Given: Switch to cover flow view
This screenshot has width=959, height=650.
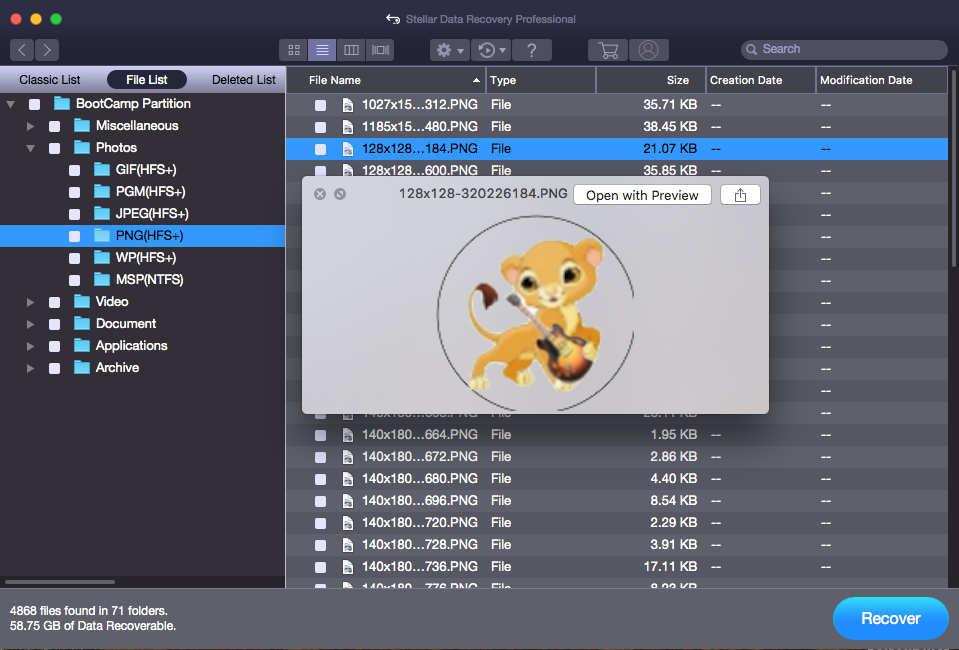Looking at the screenshot, I should tap(380, 50).
